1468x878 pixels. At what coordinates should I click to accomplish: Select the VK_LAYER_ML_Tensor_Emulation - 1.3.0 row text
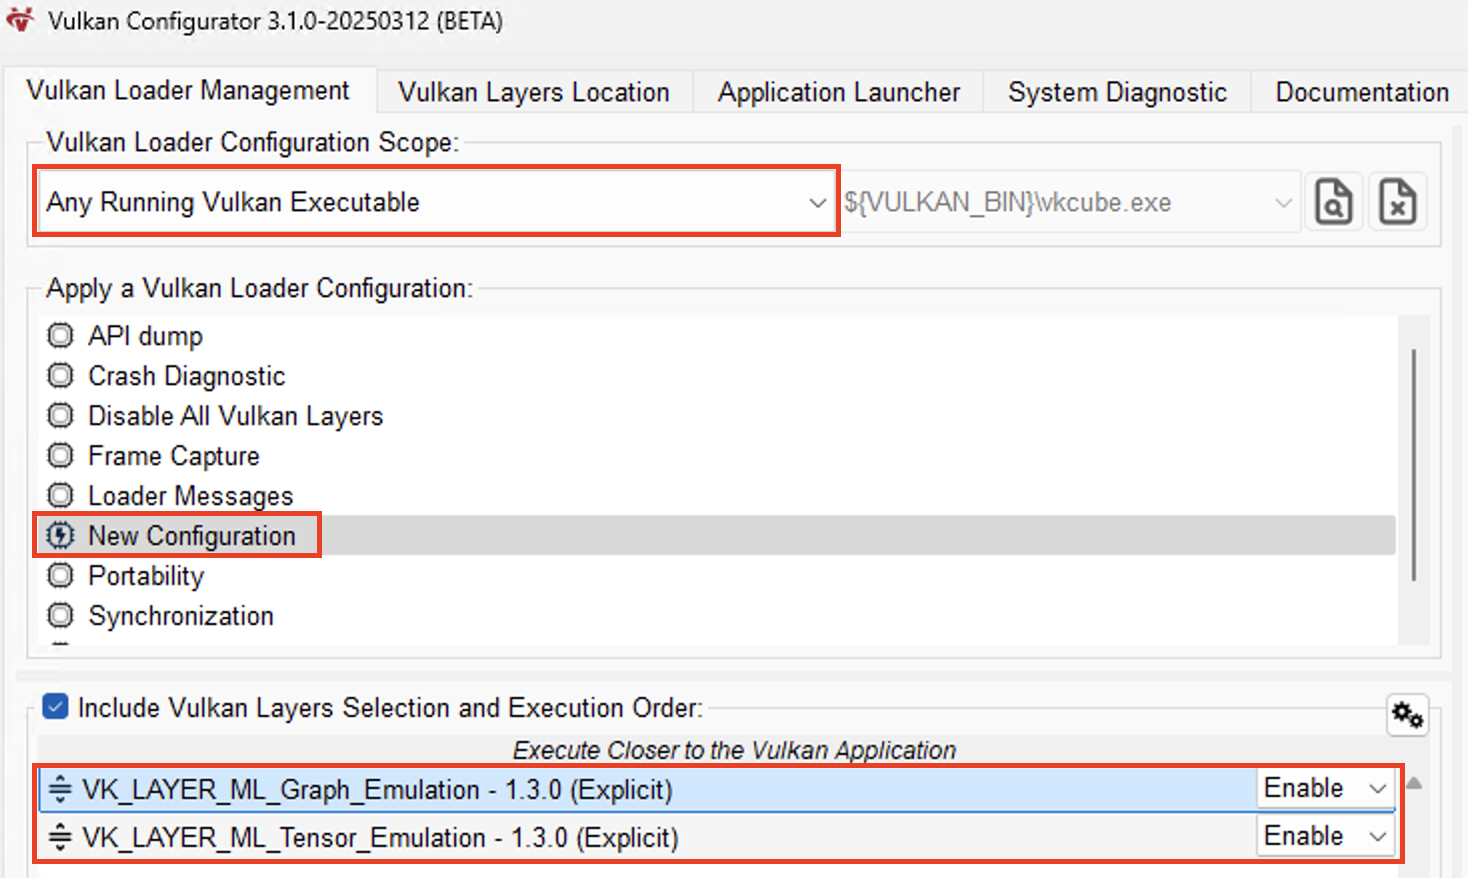(380, 838)
